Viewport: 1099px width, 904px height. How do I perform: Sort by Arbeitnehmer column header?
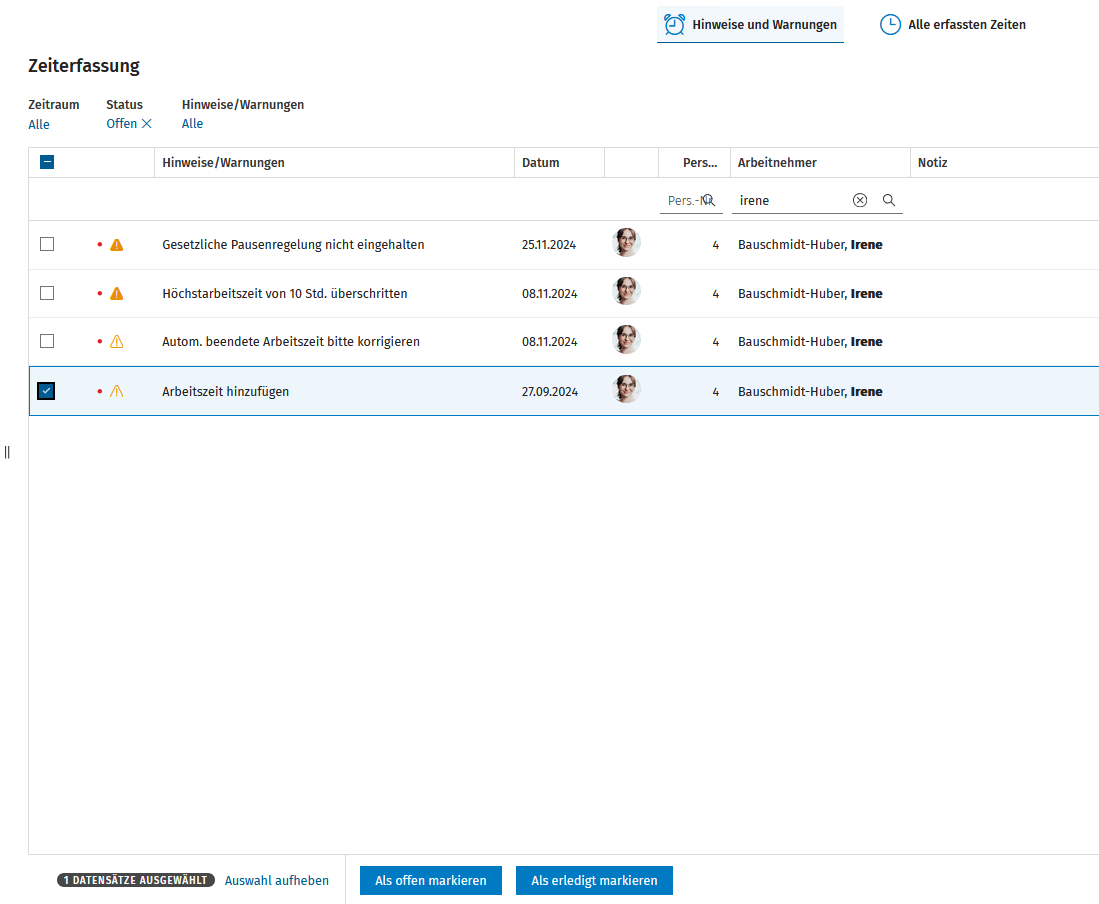point(777,163)
